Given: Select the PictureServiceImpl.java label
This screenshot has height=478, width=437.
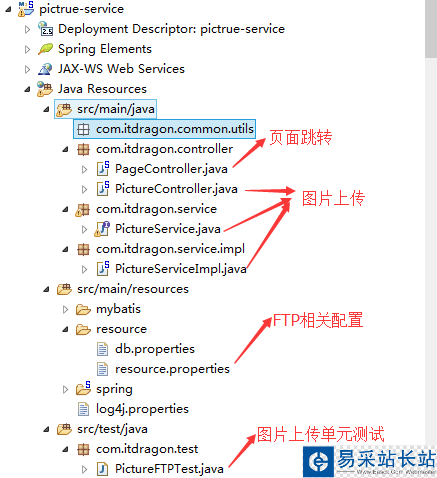Looking at the screenshot, I should coord(181,269).
